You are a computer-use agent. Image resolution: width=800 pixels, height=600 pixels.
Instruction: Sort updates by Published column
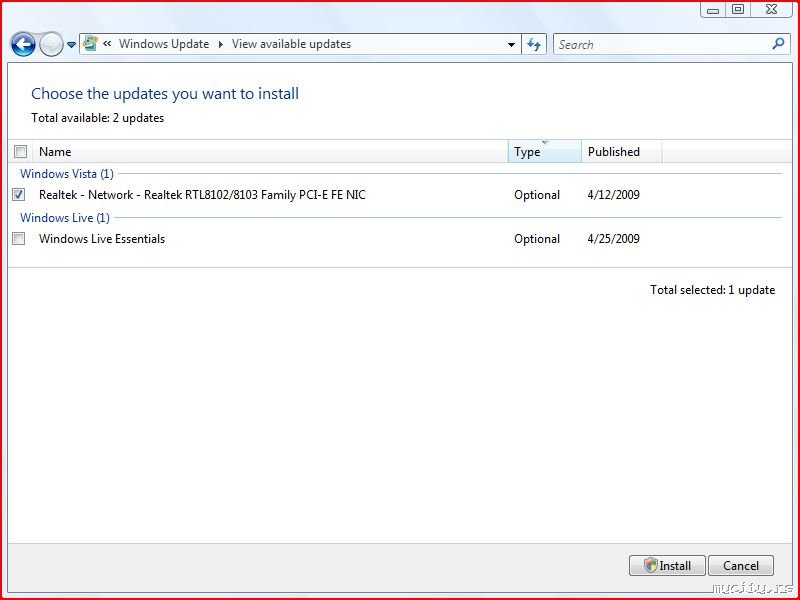point(621,152)
